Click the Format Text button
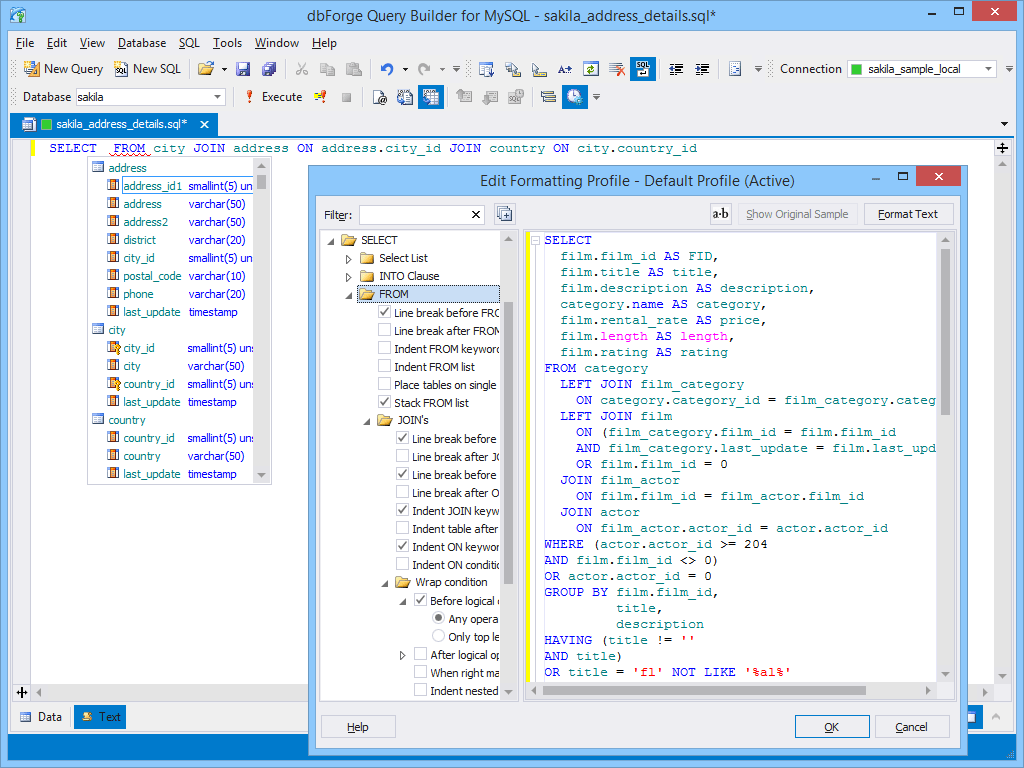Image resolution: width=1024 pixels, height=768 pixels. tap(908, 214)
